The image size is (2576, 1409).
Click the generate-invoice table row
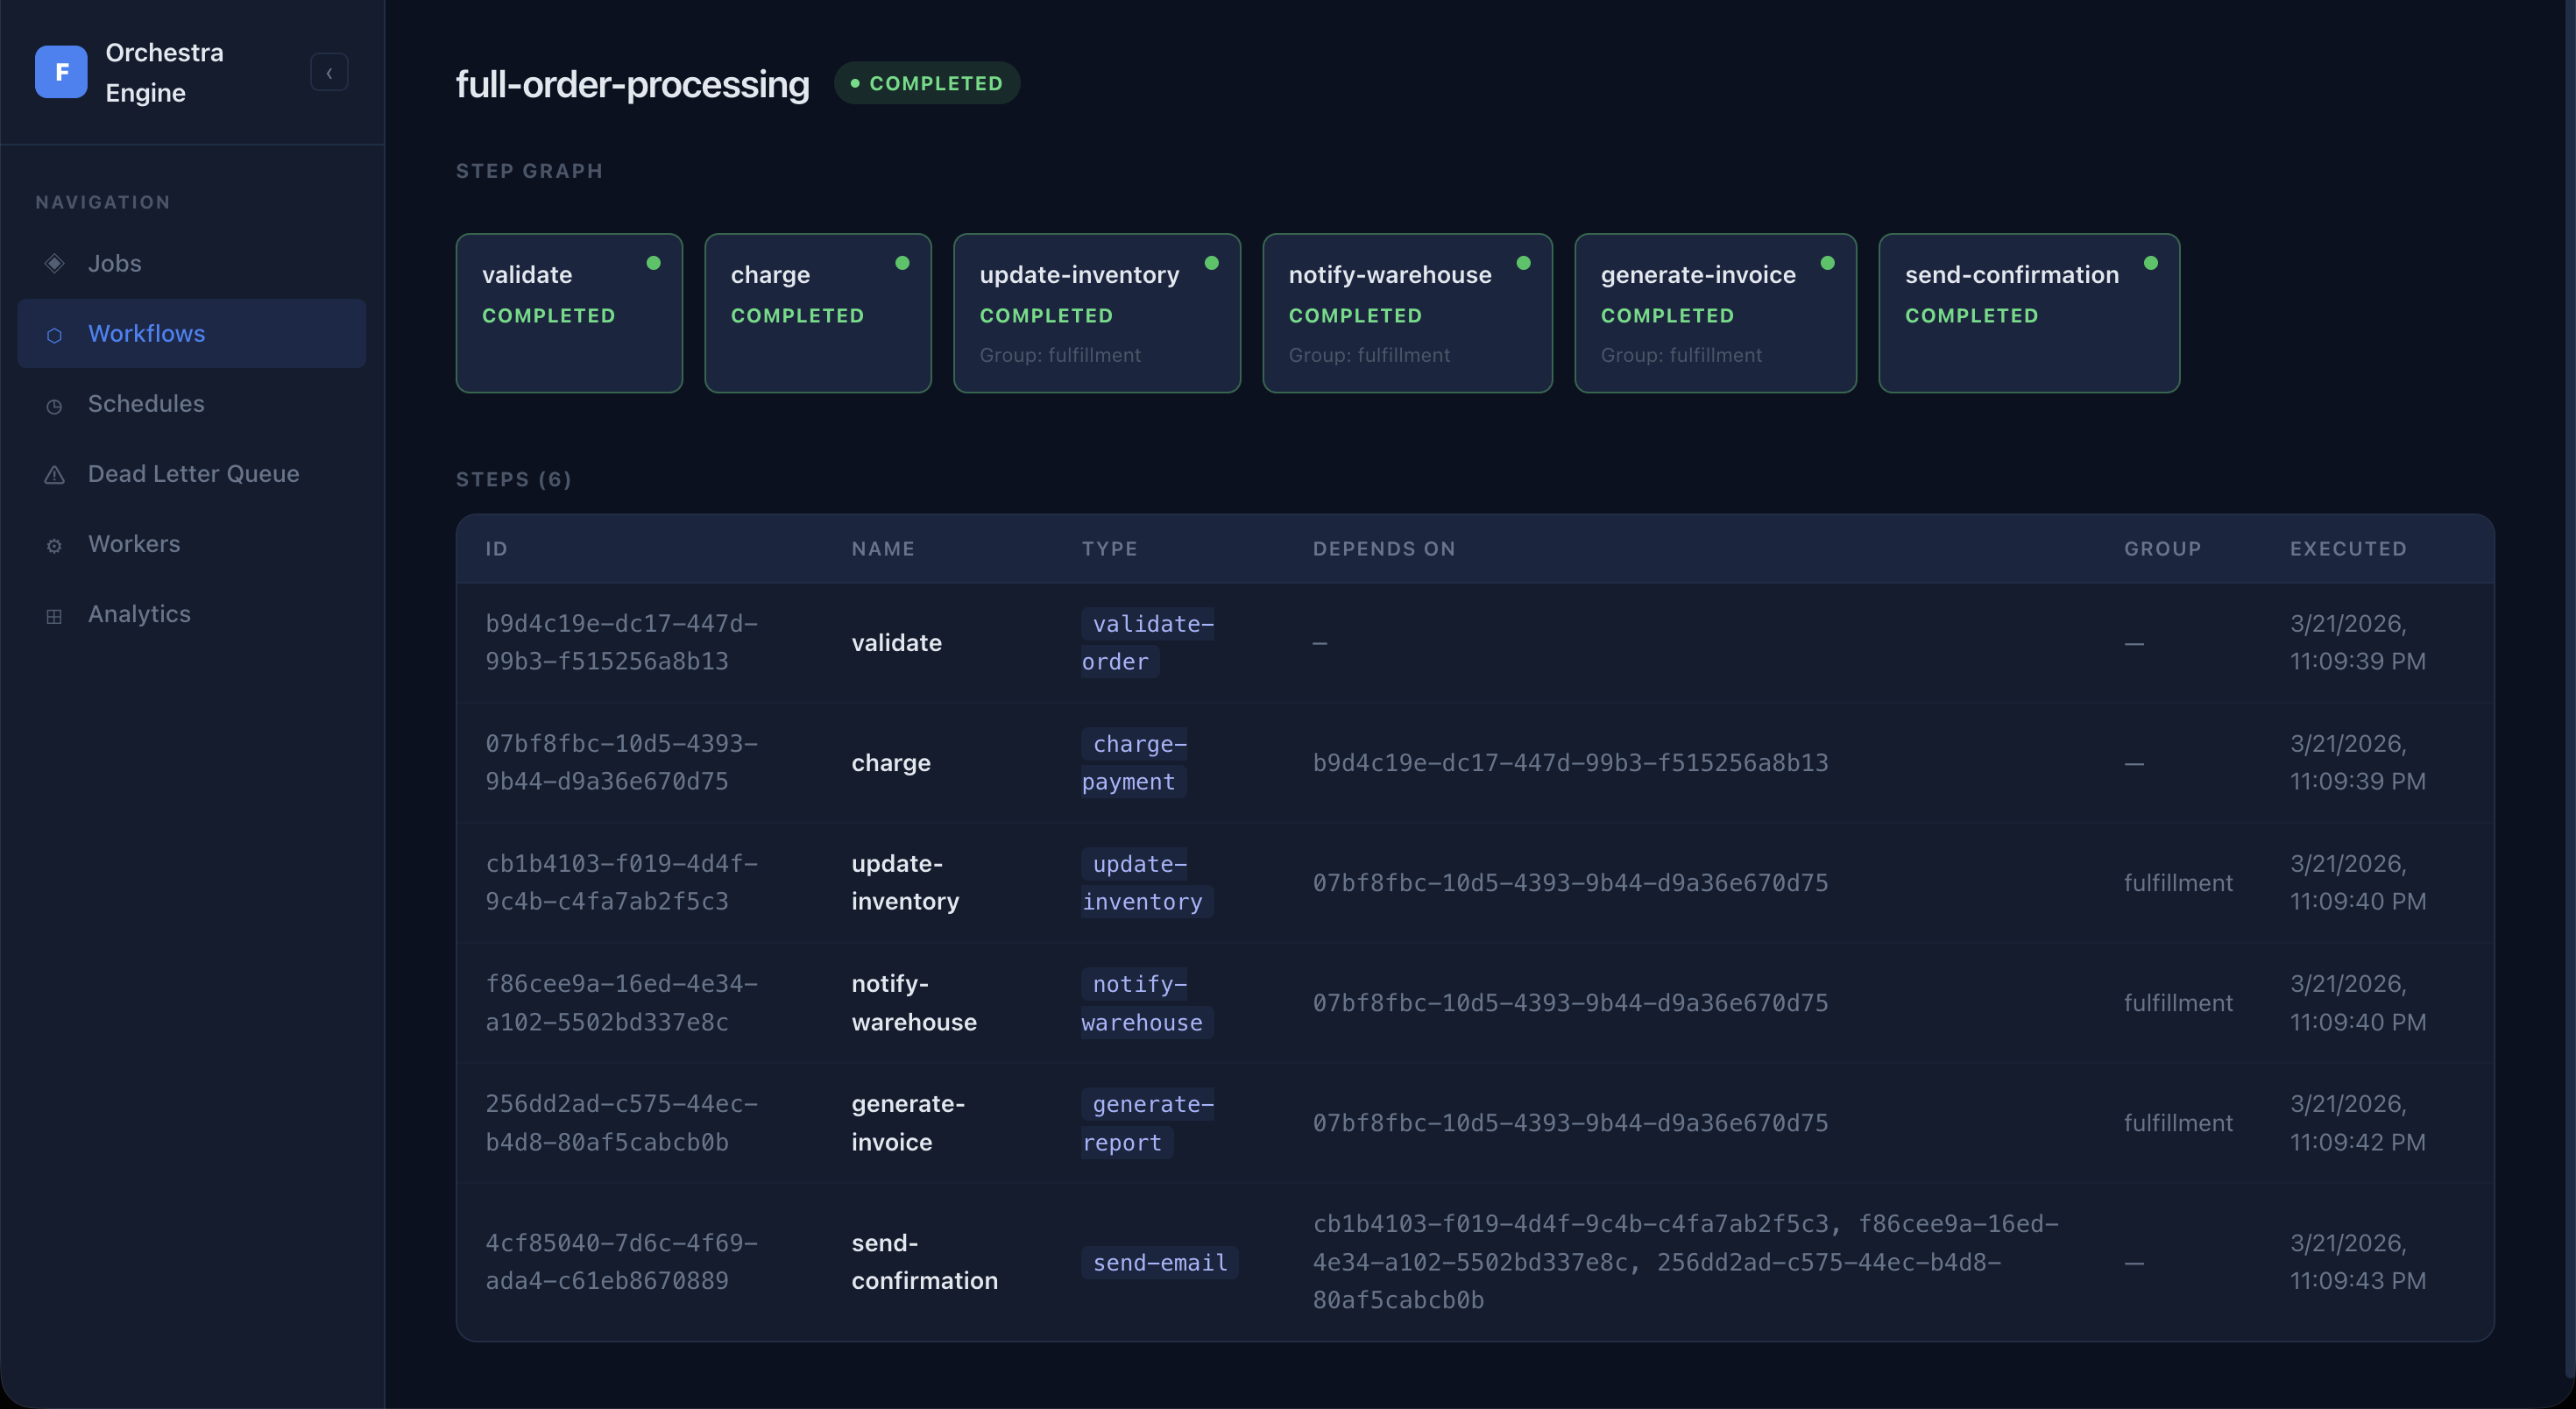click(1474, 1122)
